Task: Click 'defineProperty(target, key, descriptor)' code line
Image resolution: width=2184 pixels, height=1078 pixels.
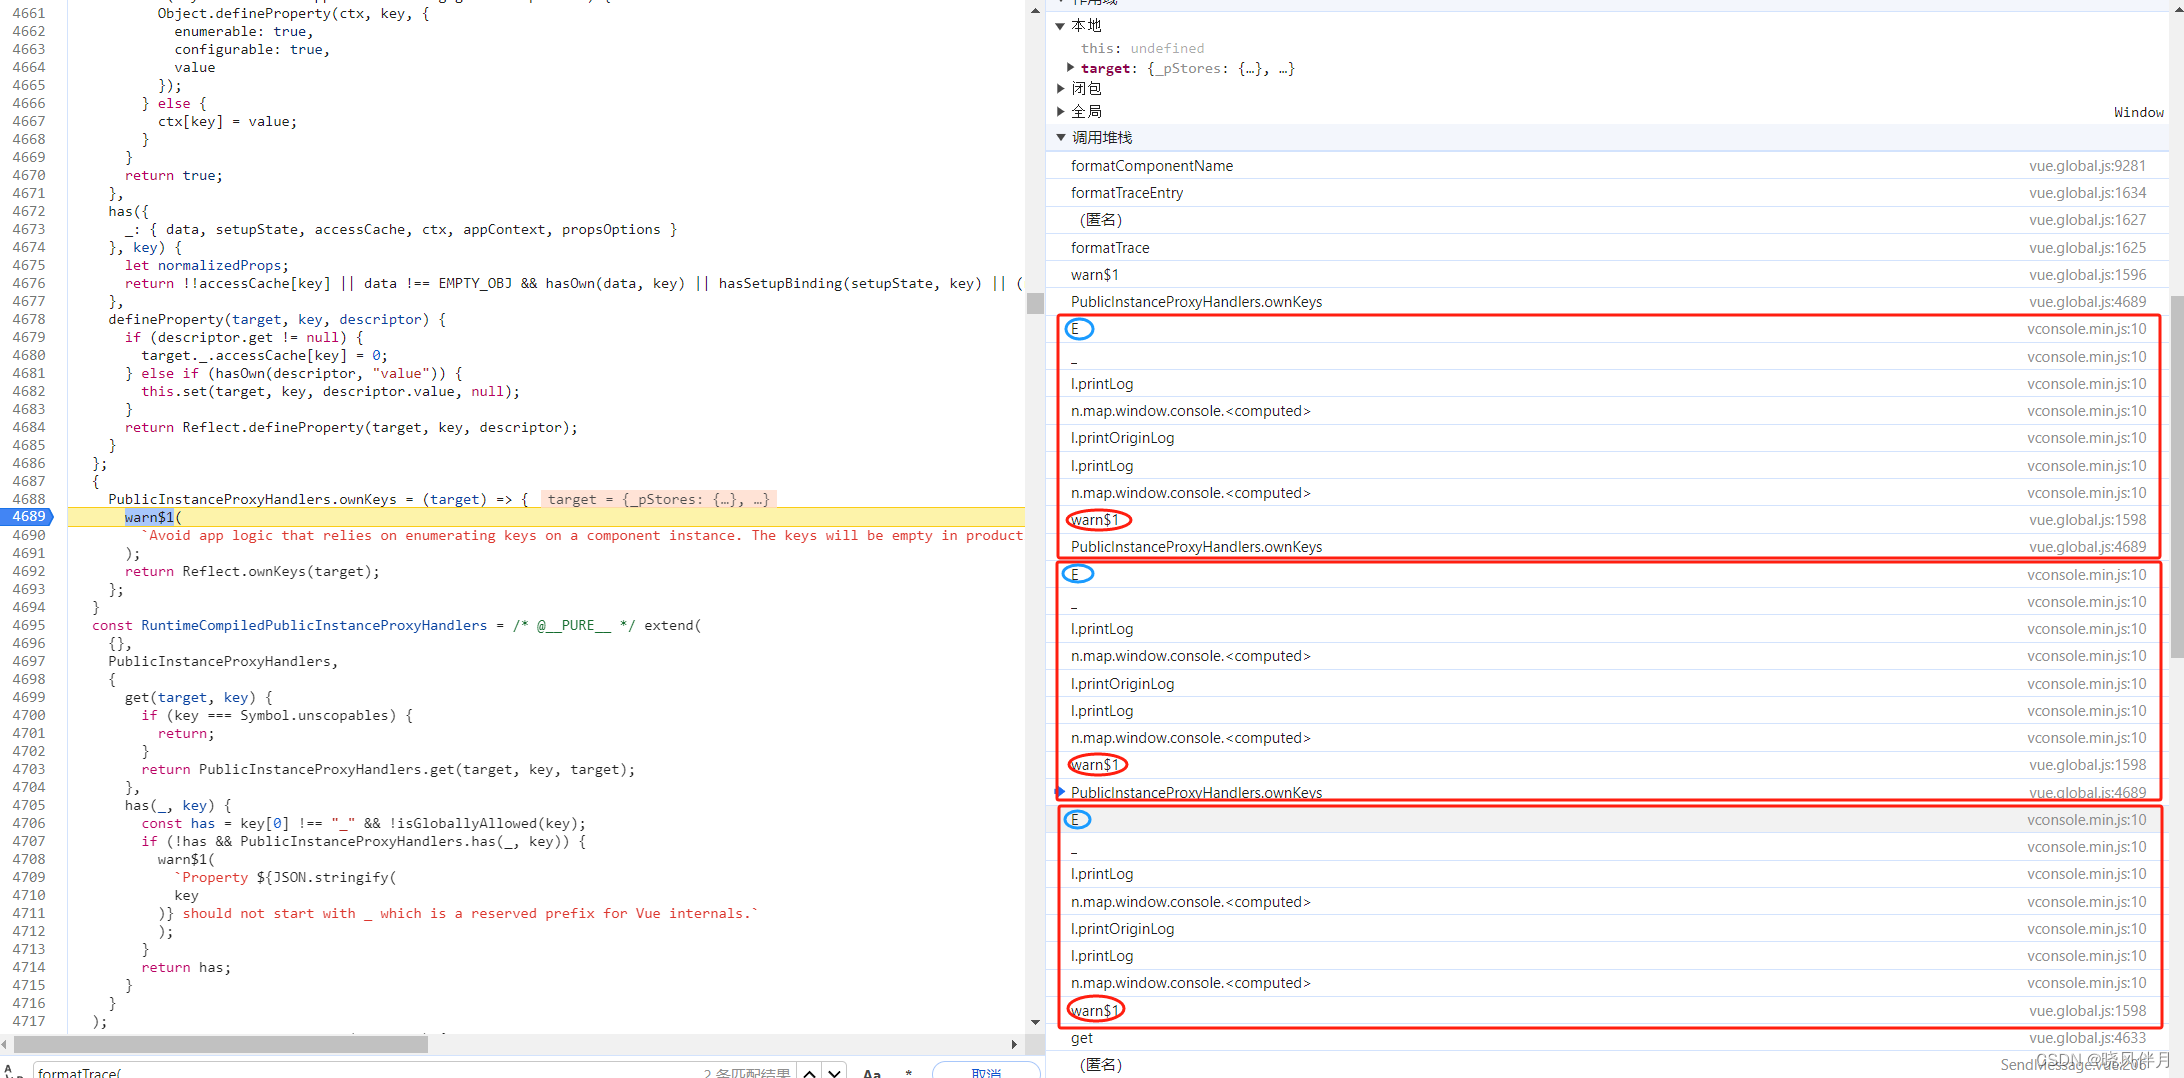Action: [x=277, y=319]
